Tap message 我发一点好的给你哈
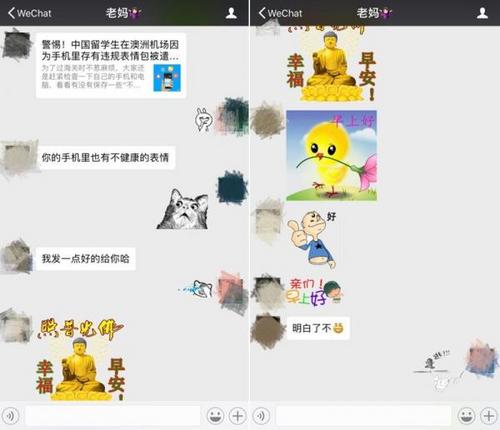Screen dimensions: 500x430 click(86, 259)
